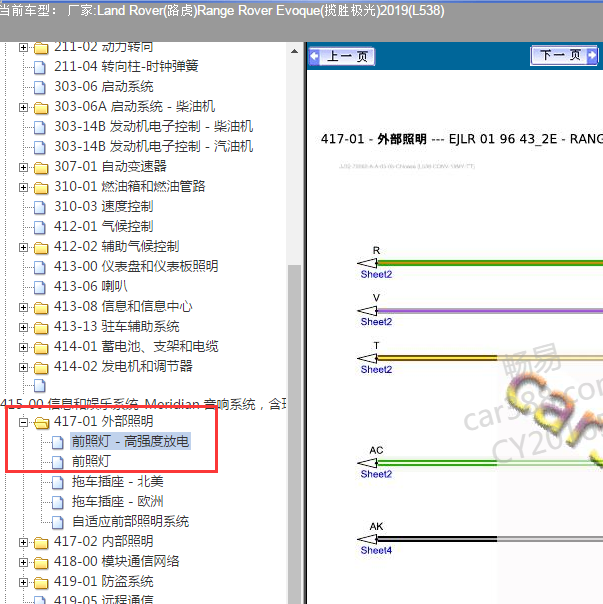The width and height of the screenshot is (603, 604).
Task: Expand the 414-02 发电机和调节器 folder
Action: 23,367
